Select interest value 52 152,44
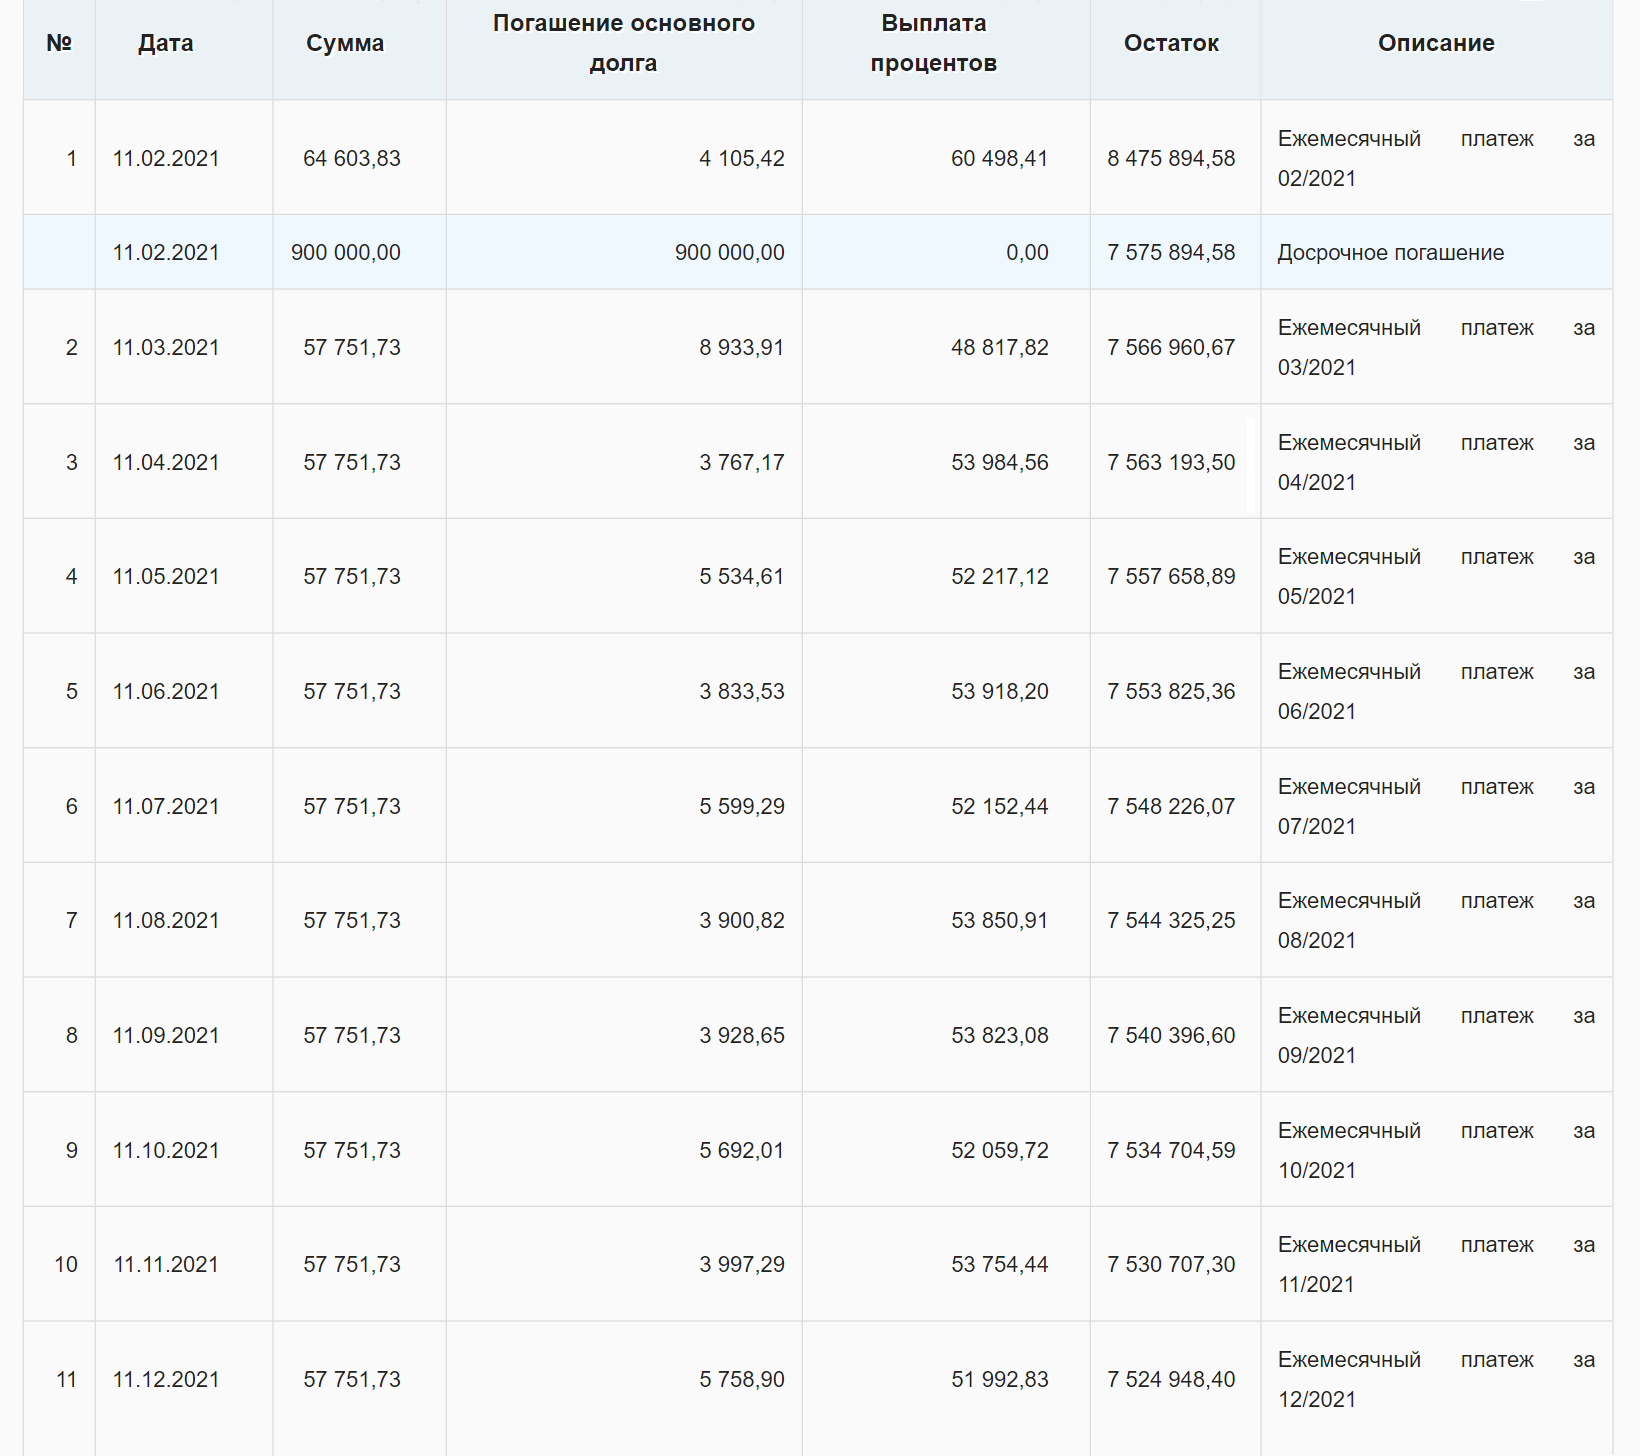The image size is (1640, 1456). (x=1000, y=806)
